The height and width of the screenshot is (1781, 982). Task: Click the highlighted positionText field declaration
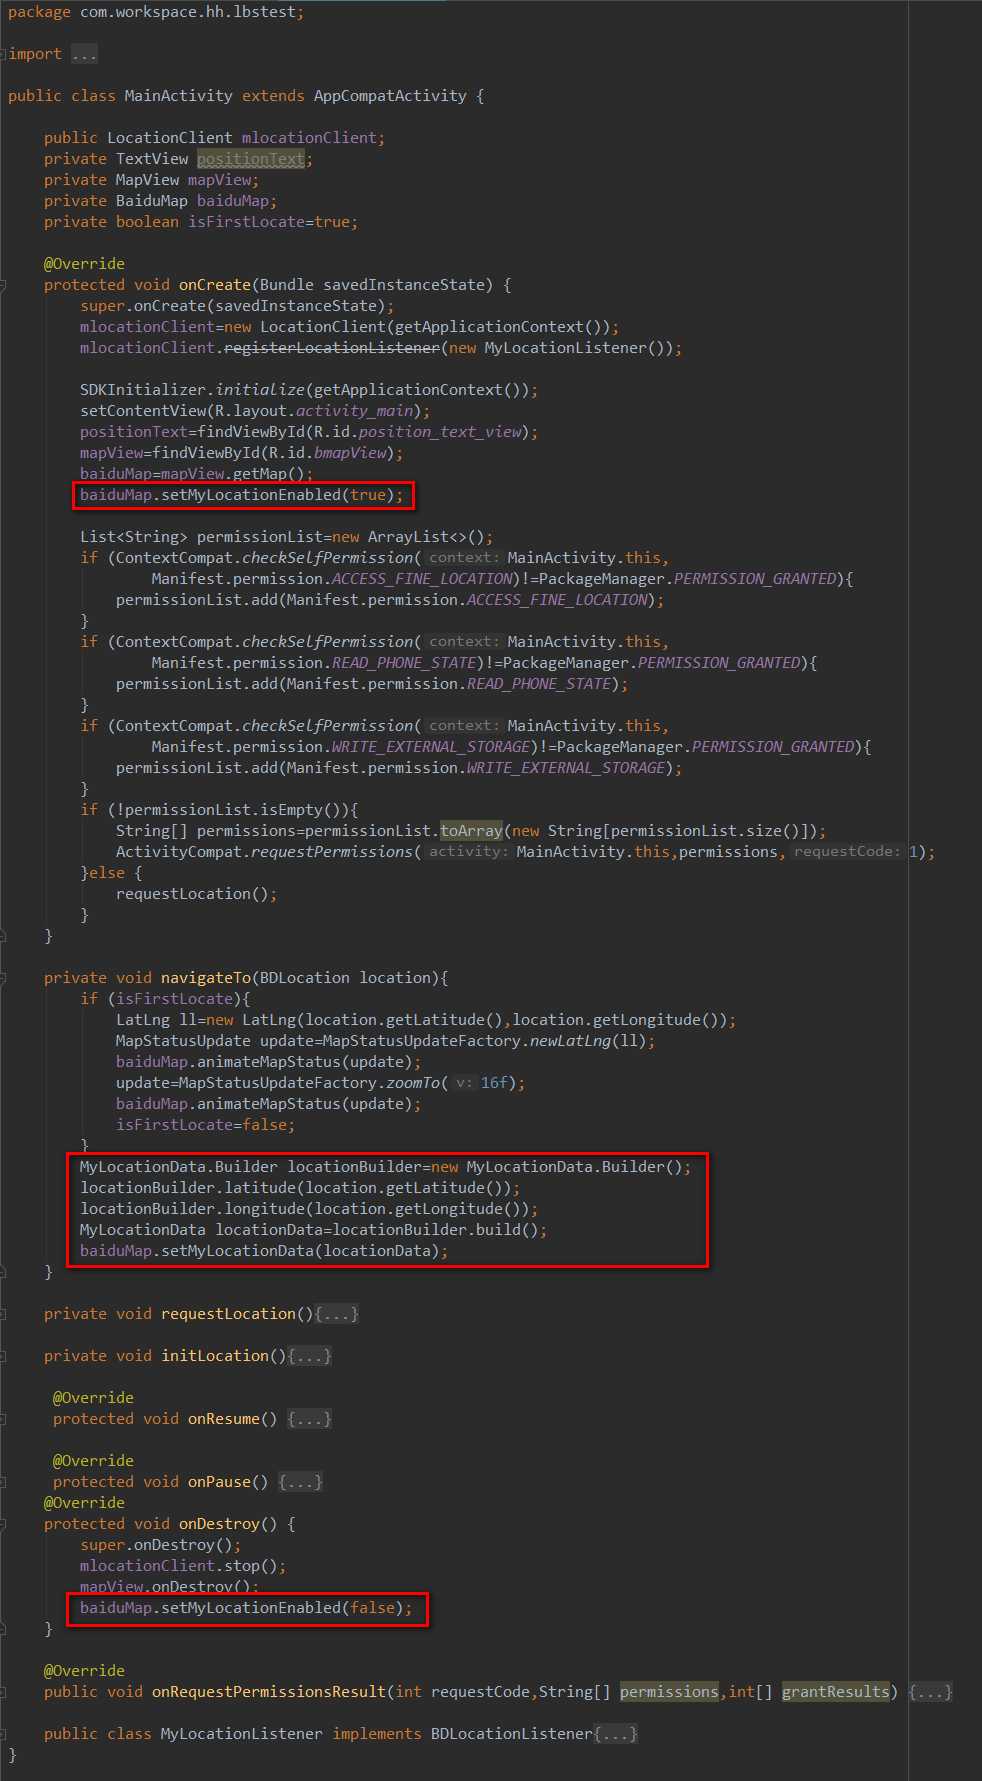[250, 159]
